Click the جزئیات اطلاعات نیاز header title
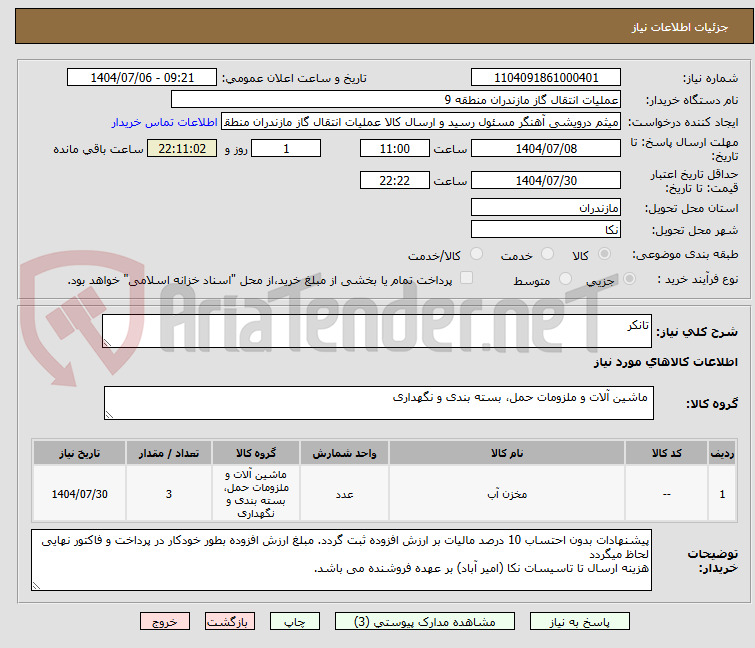 click(x=680, y=27)
